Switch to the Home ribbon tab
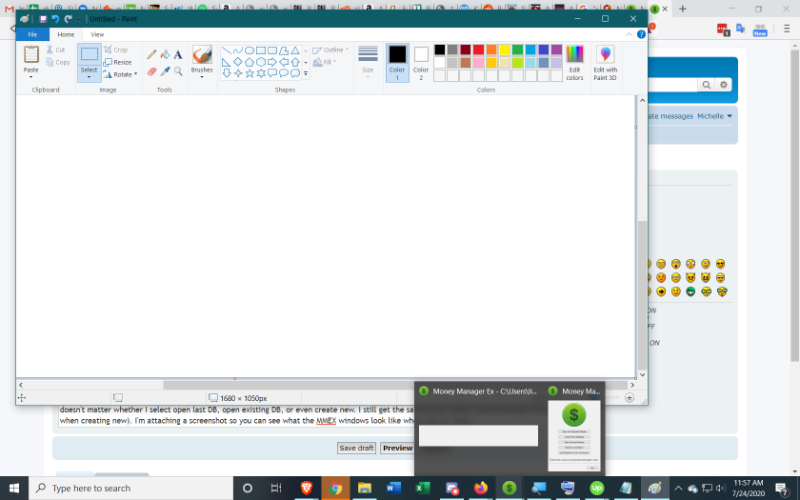This screenshot has width=800, height=500. (x=66, y=34)
